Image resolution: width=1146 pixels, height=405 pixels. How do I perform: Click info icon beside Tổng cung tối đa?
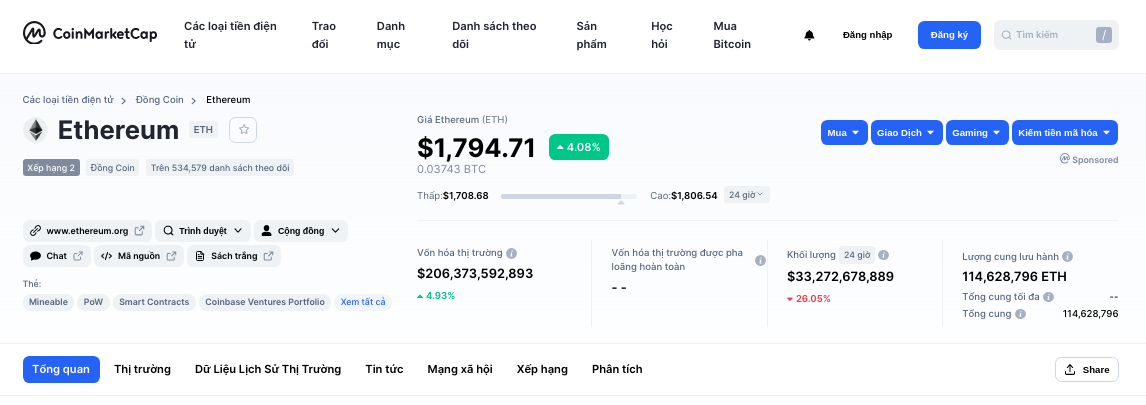coord(1049,298)
